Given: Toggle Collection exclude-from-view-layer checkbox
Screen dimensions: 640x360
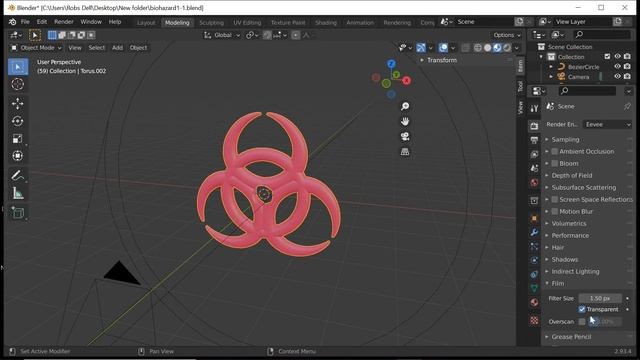Looking at the screenshot, I should click(x=607, y=57).
